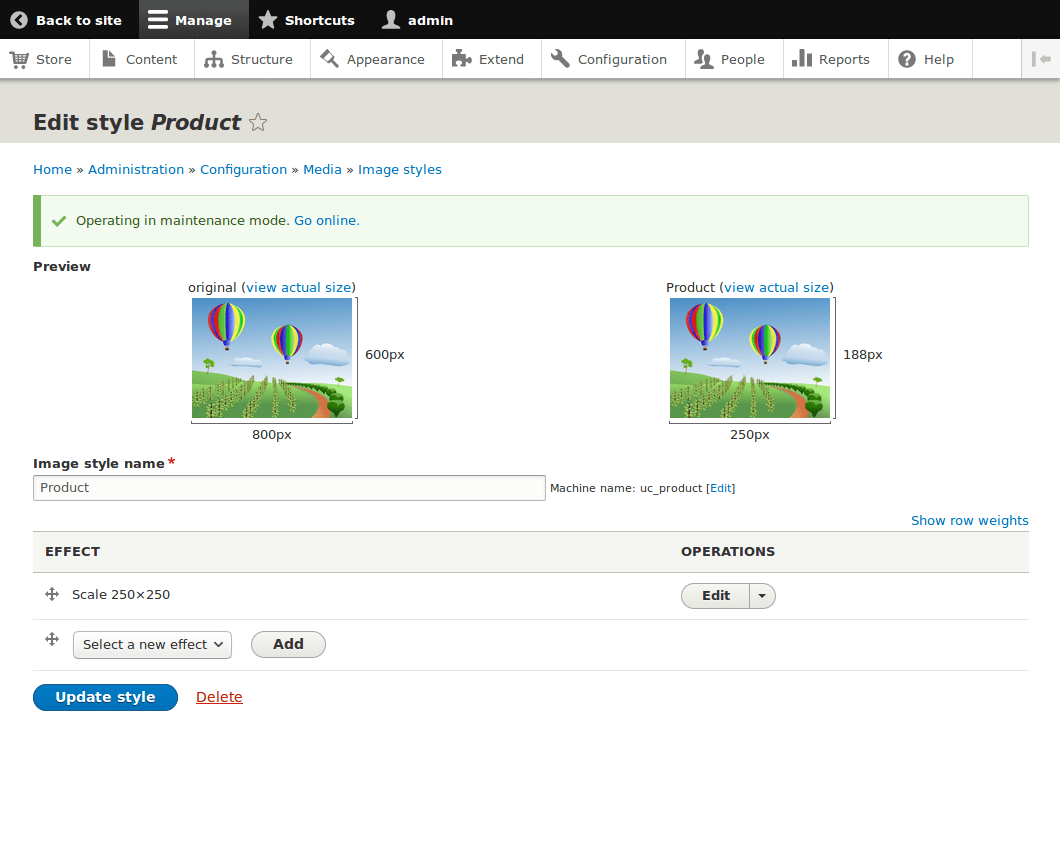Open Structure from its toolbar icon

pos(212,59)
